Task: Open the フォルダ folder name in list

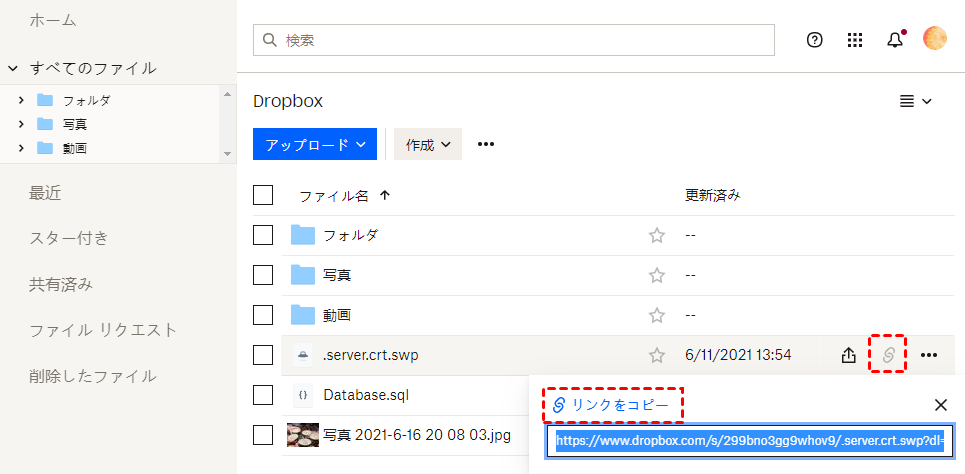Action: point(350,235)
